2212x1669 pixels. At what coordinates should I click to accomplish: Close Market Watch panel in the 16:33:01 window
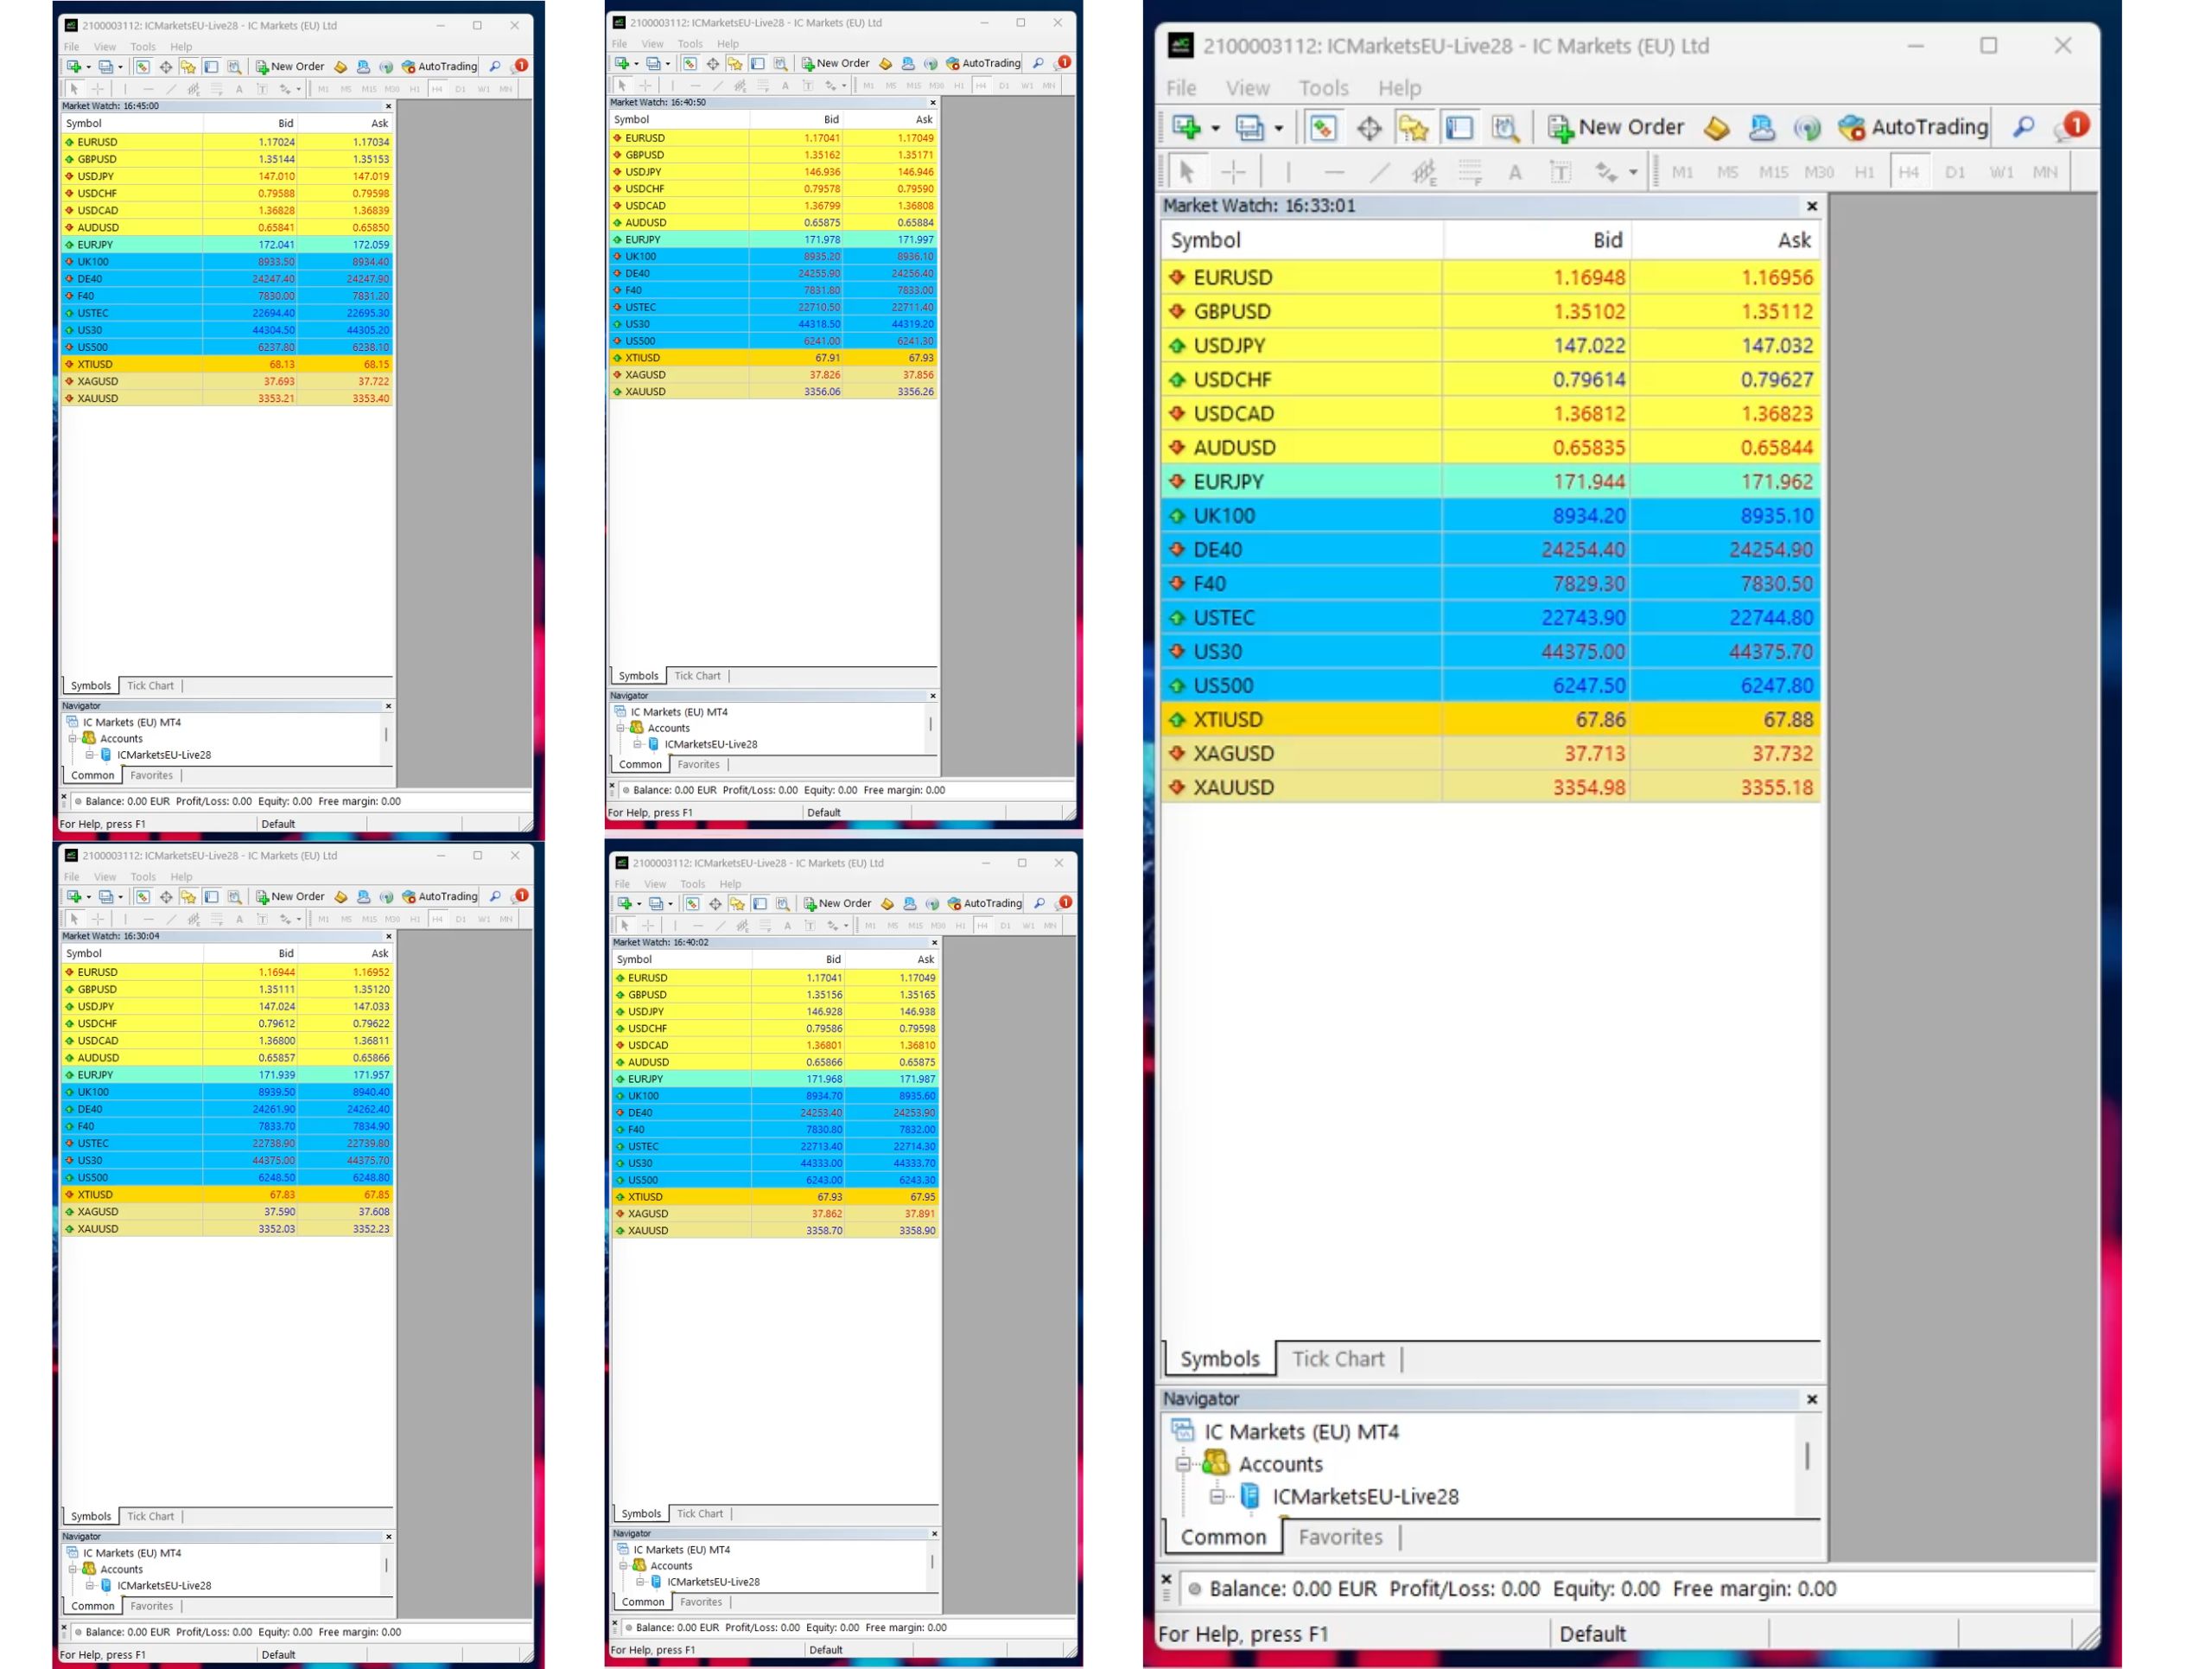1812,206
